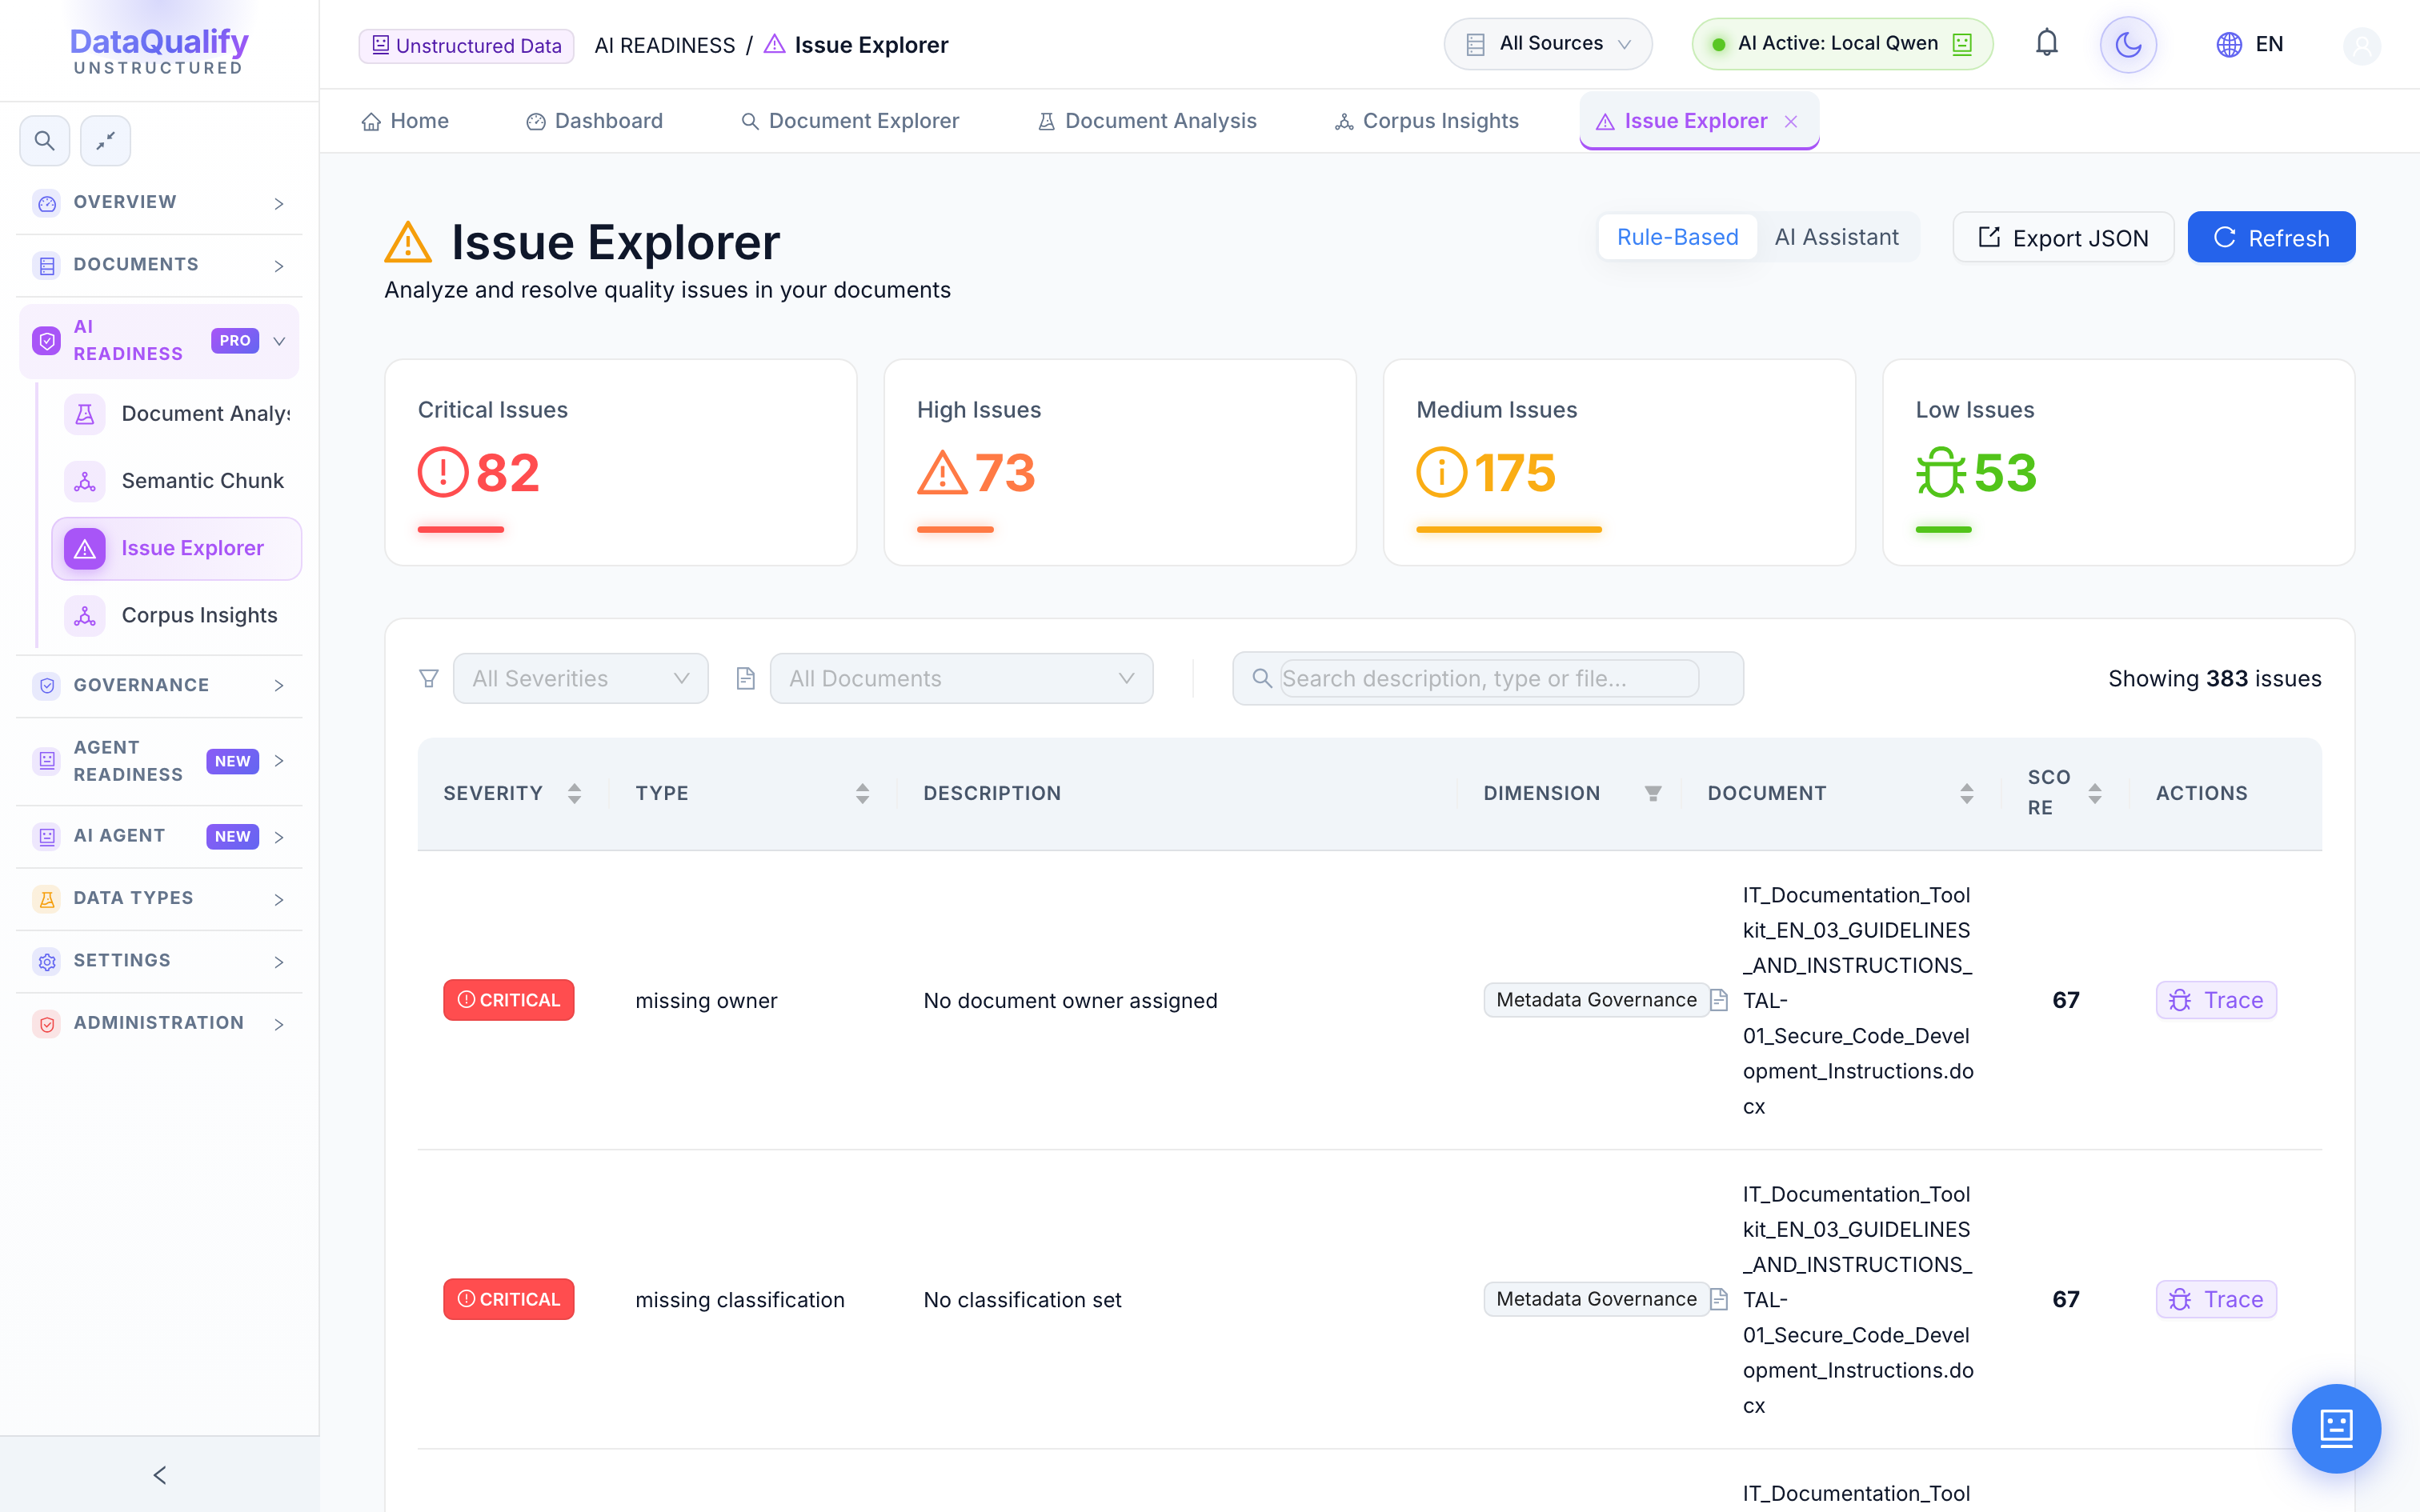Click the file icon in missing owner row
This screenshot has height=1512, width=2420.
tap(1719, 1000)
